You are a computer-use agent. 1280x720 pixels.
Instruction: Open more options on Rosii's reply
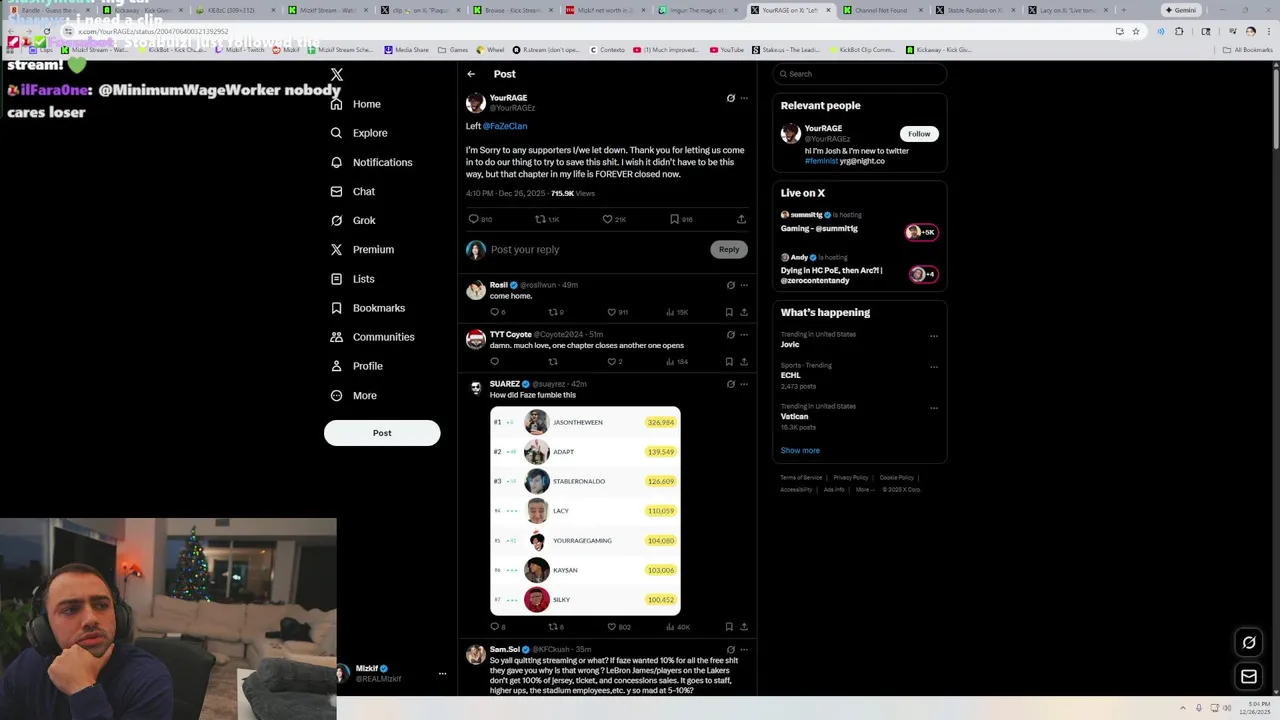pos(744,285)
